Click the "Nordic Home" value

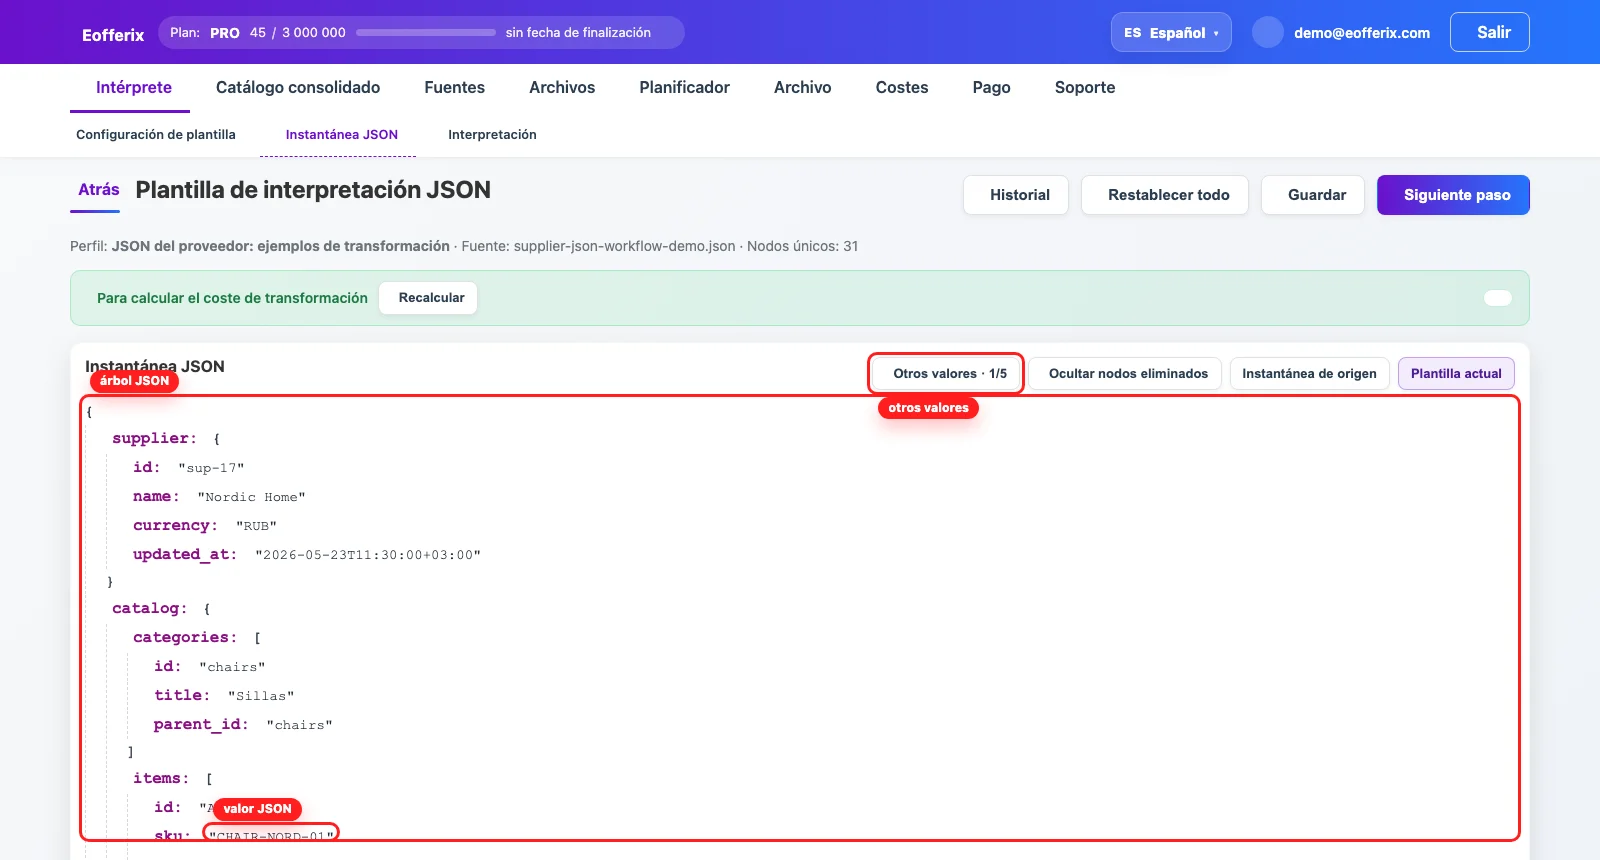click(251, 497)
